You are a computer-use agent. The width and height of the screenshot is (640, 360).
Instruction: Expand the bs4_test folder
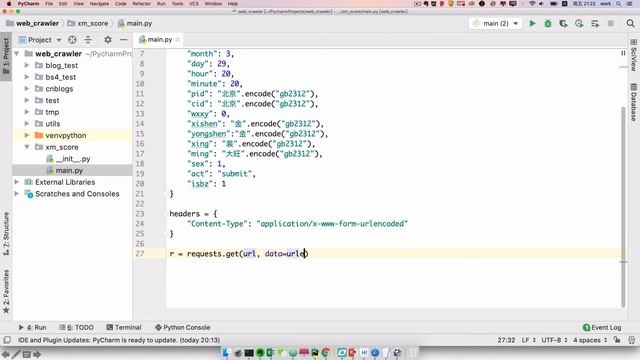pos(27,77)
